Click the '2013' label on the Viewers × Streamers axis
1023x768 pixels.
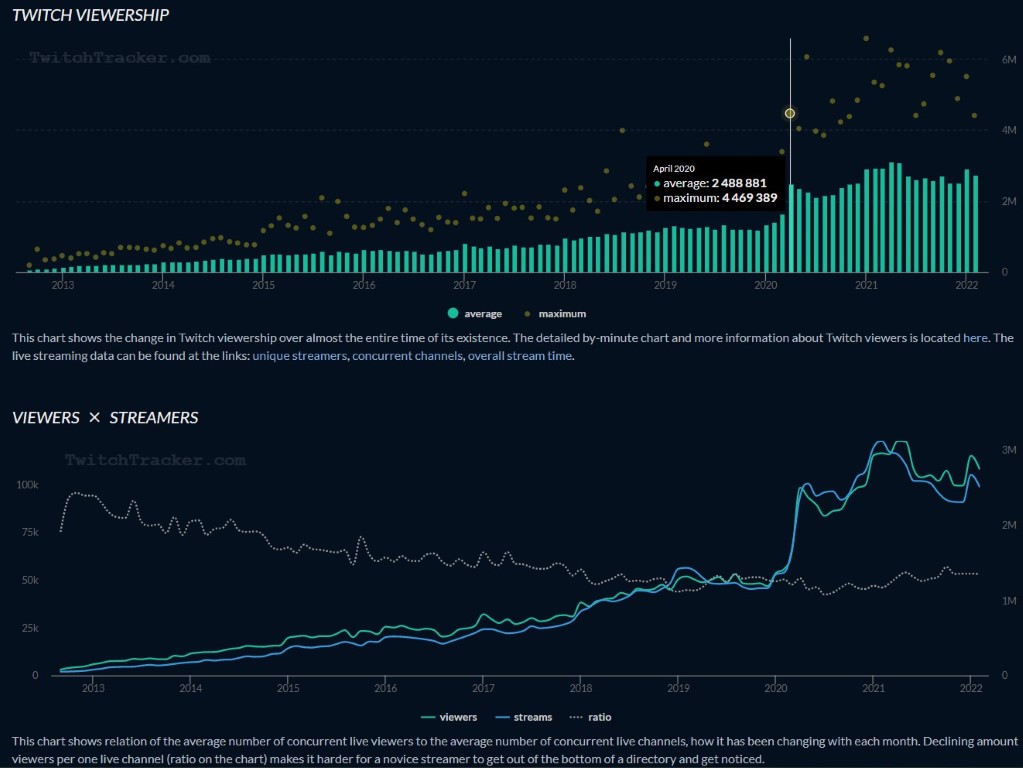point(93,688)
